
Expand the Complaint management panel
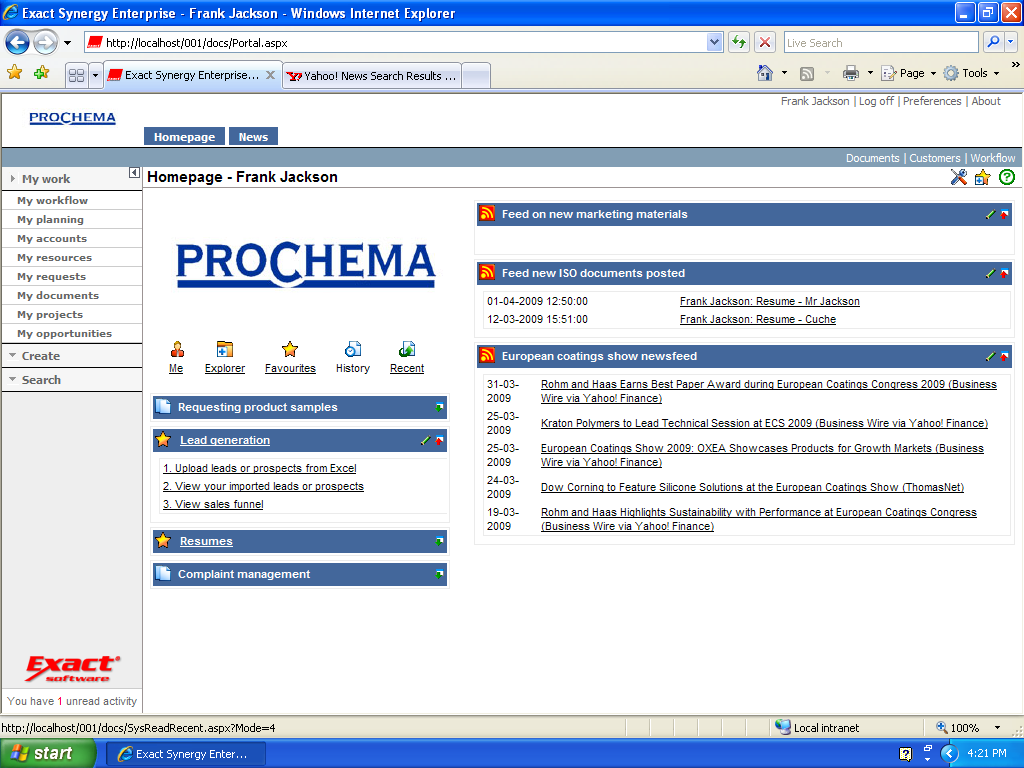coord(440,574)
